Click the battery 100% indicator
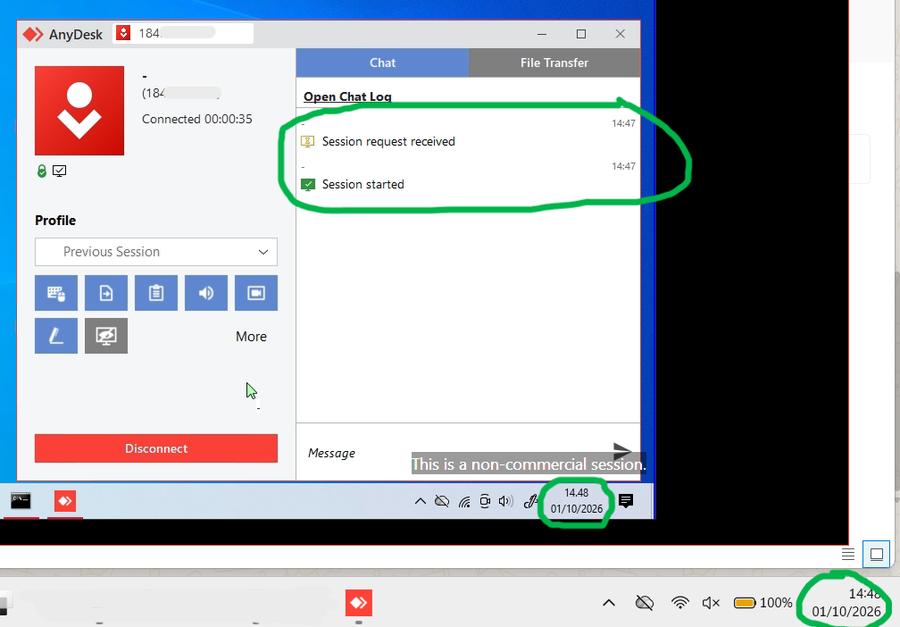Image resolution: width=900 pixels, height=627 pixels. pyautogui.click(x=763, y=602)
